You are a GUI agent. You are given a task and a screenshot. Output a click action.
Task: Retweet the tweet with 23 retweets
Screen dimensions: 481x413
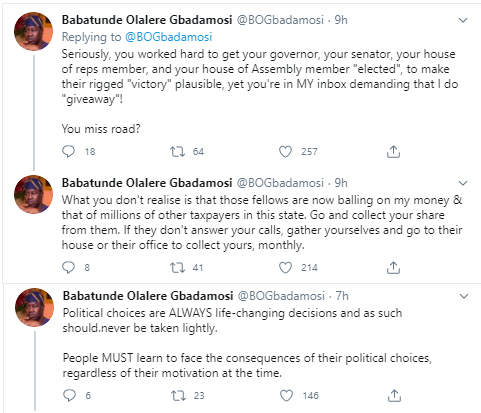(178, 396)
